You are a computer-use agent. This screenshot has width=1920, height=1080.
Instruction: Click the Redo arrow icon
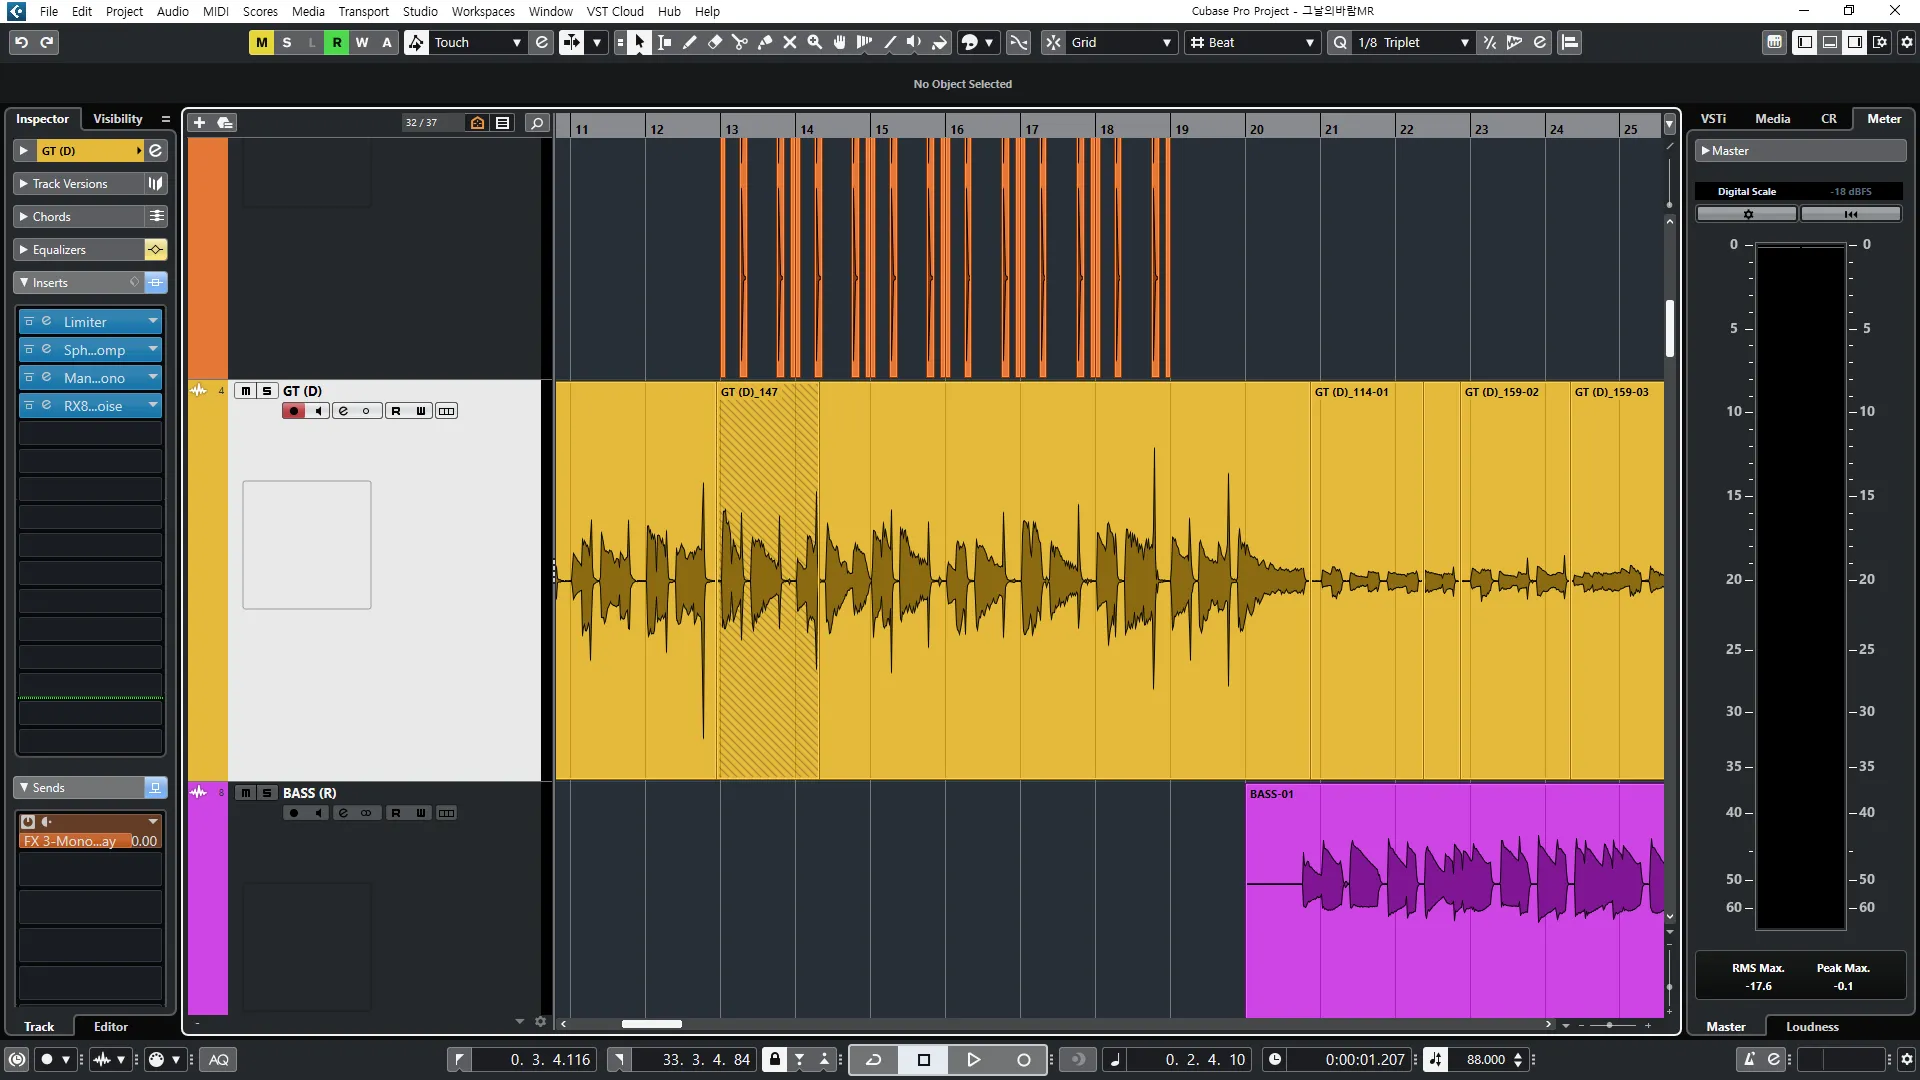tap(46, 42)
